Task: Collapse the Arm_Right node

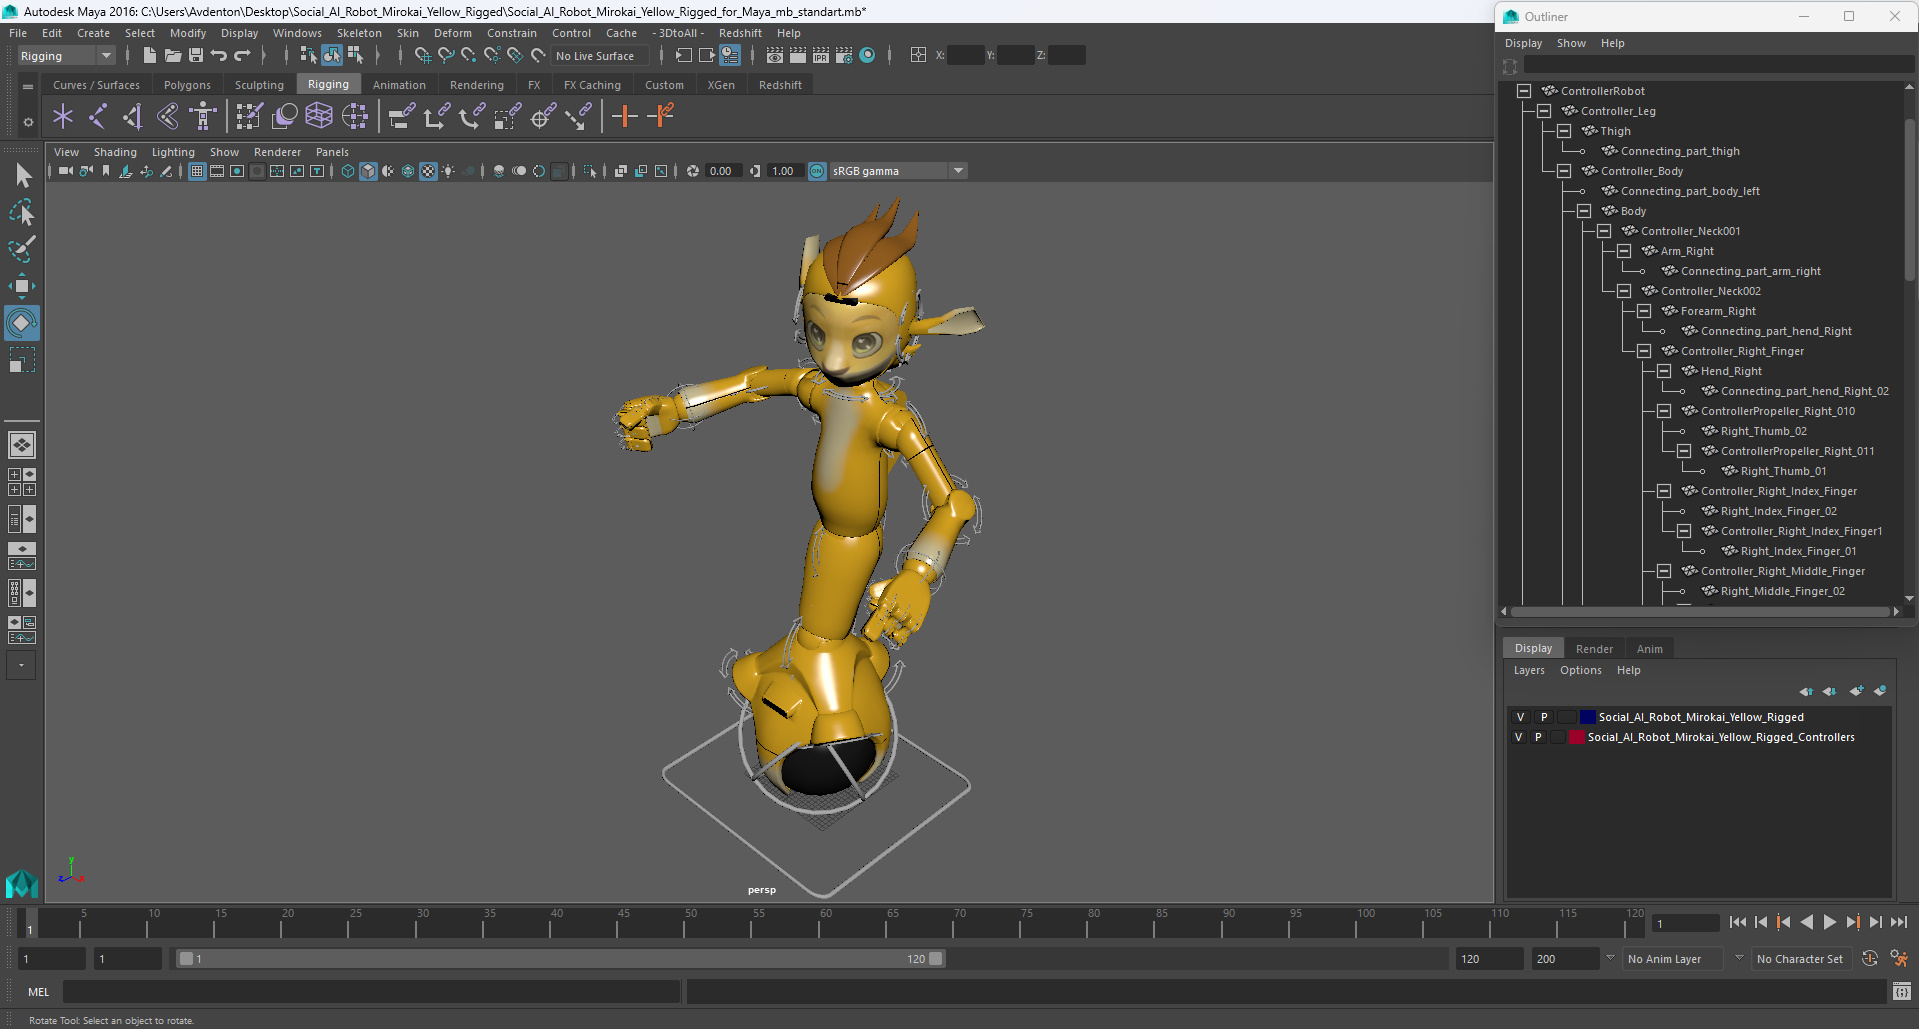Action: 1624,251
